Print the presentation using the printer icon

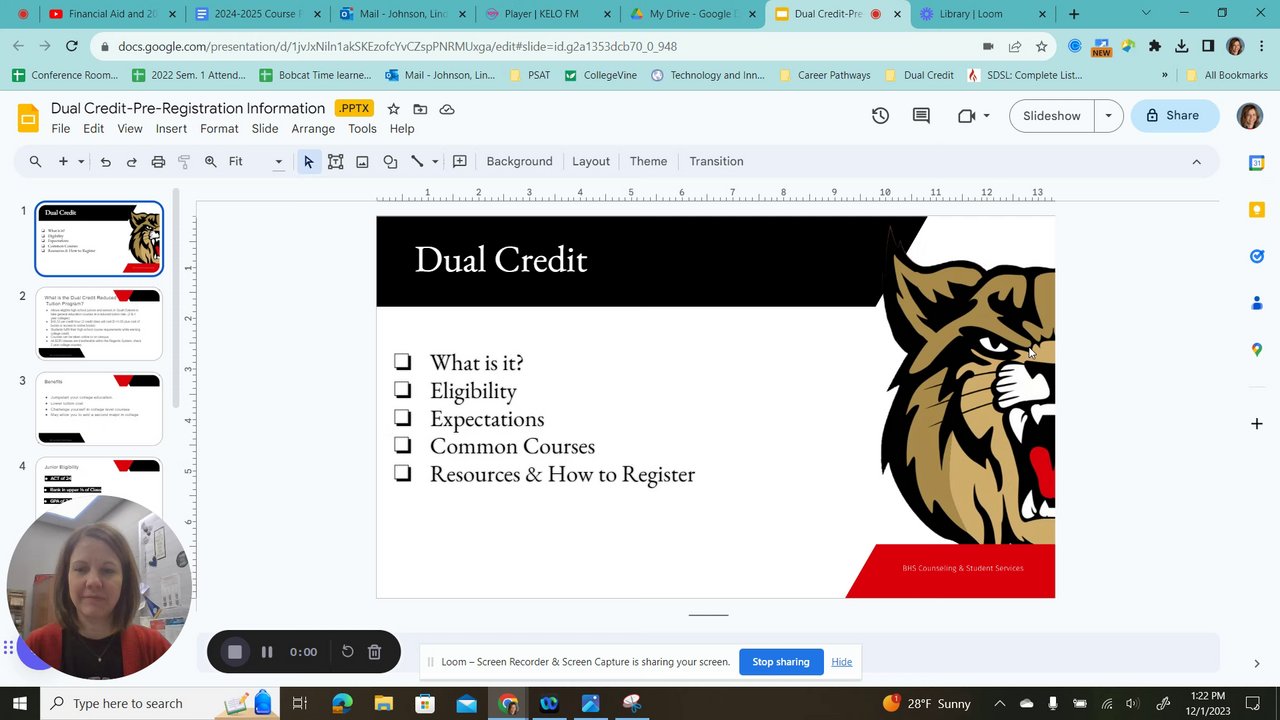[158, 161]
